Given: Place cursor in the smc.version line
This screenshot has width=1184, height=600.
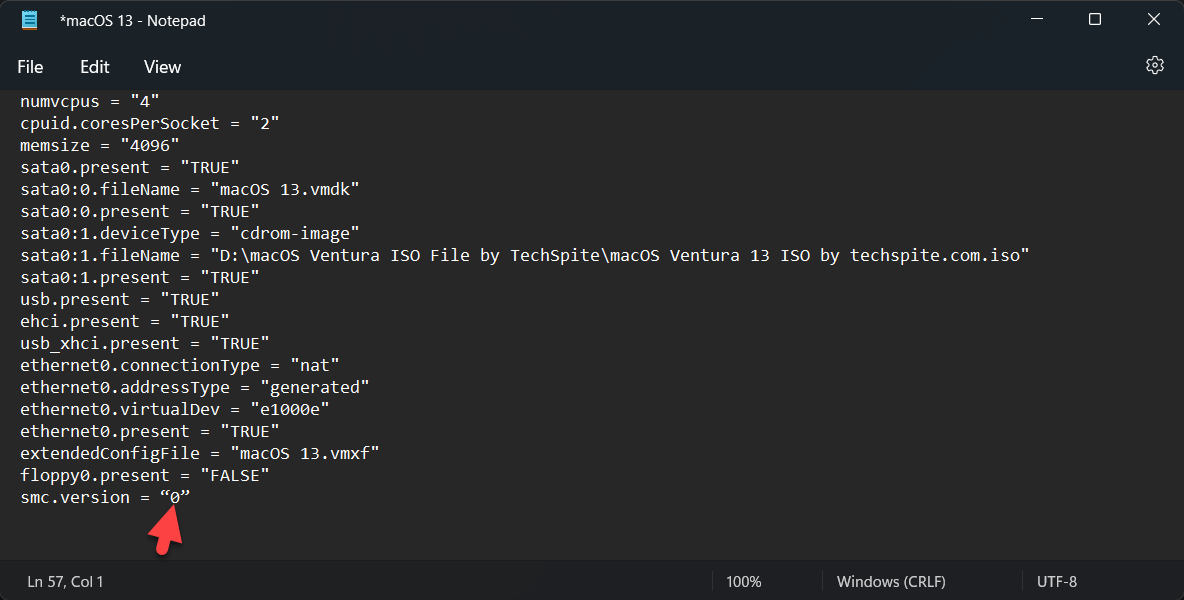Looking at the screenshot, I should coord(105,497).
